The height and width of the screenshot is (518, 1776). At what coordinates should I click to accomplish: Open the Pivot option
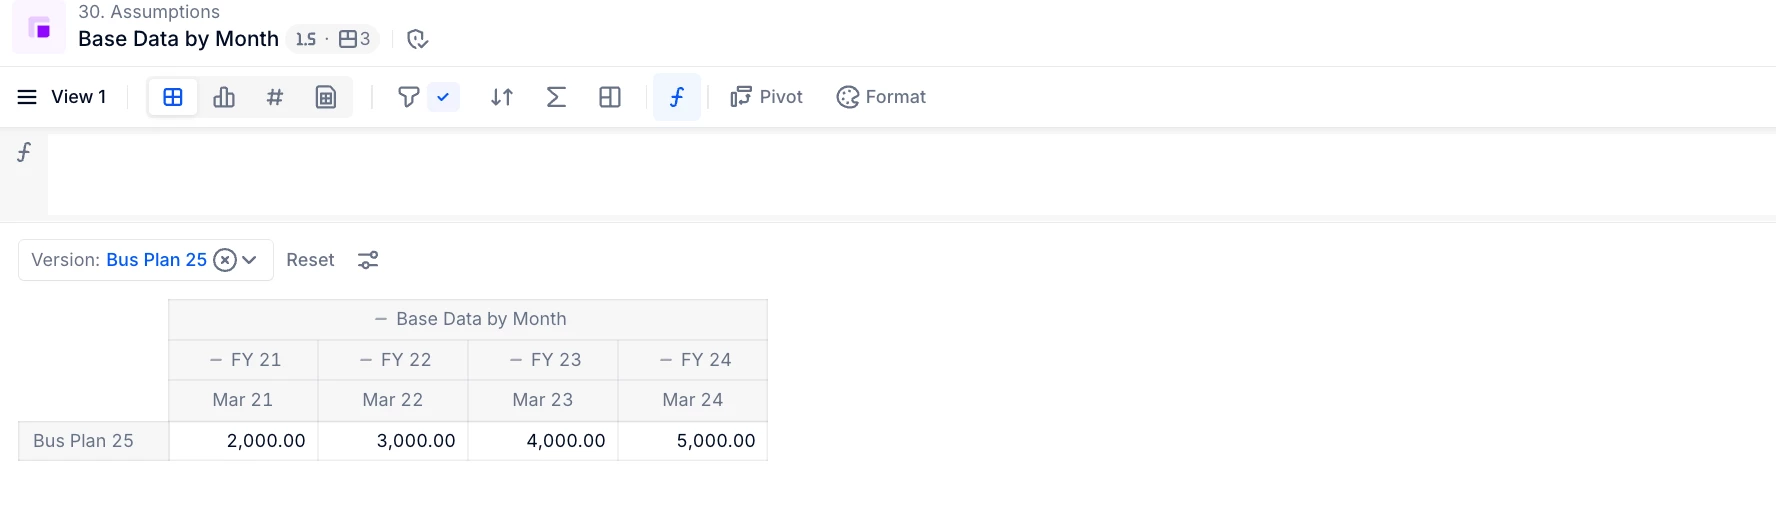click(766, 97)
